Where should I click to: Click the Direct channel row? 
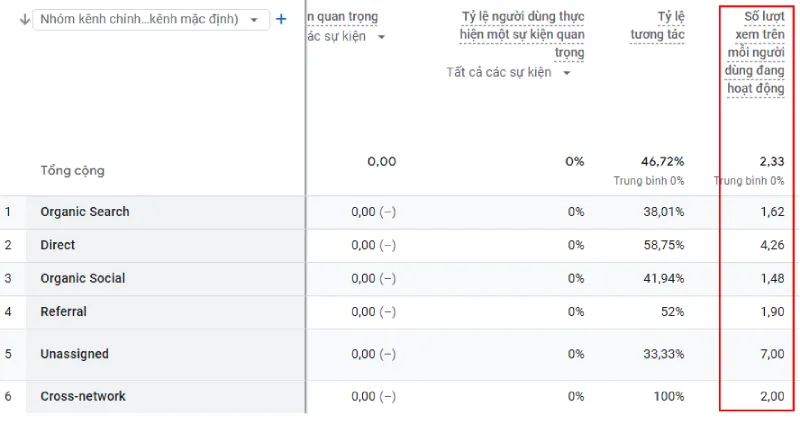click(x=58, y=245)
